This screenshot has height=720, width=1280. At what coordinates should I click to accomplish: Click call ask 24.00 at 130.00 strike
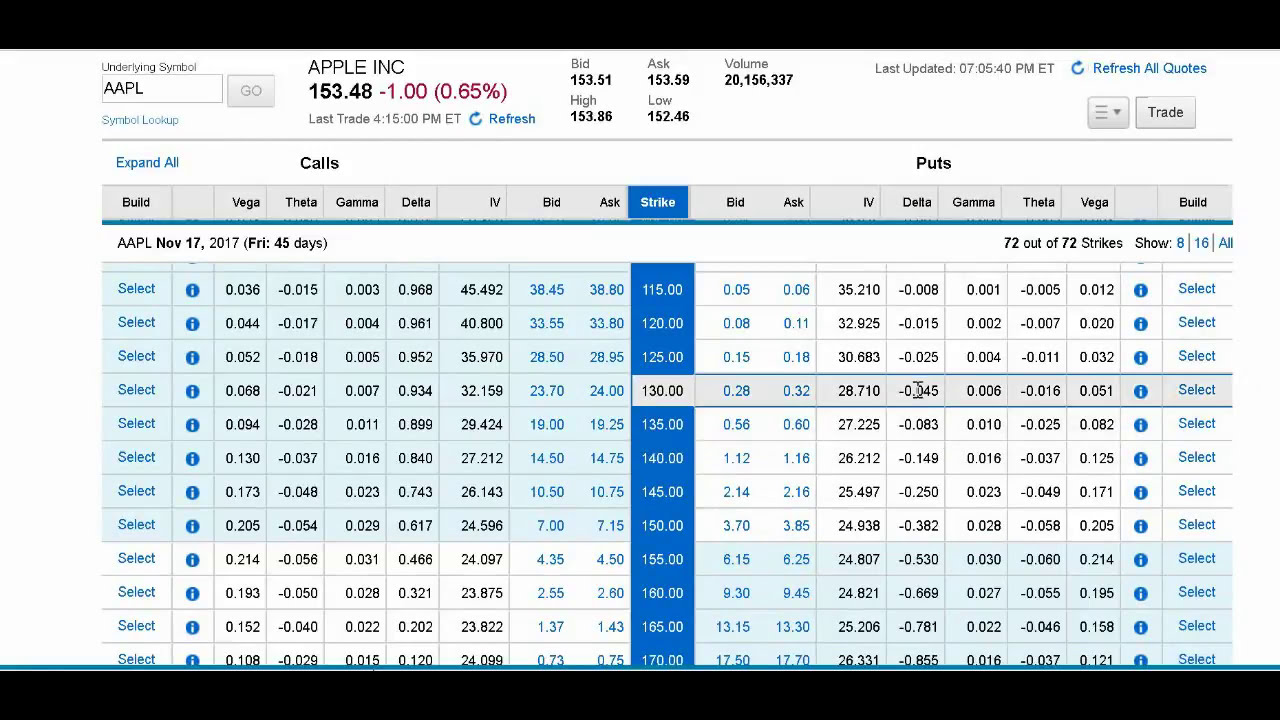tap(606, 391)
